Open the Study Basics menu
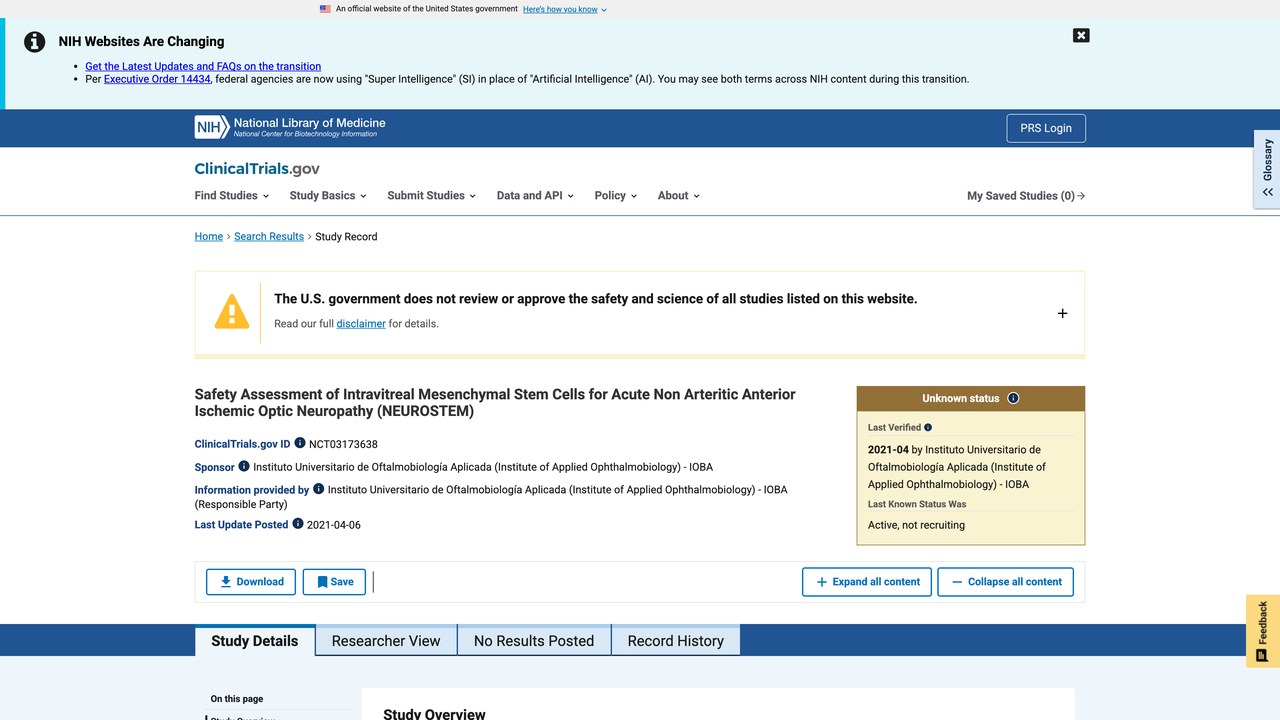Image resolution: width=1280 pixels, height=720 pixels. (x=328, y=196)
